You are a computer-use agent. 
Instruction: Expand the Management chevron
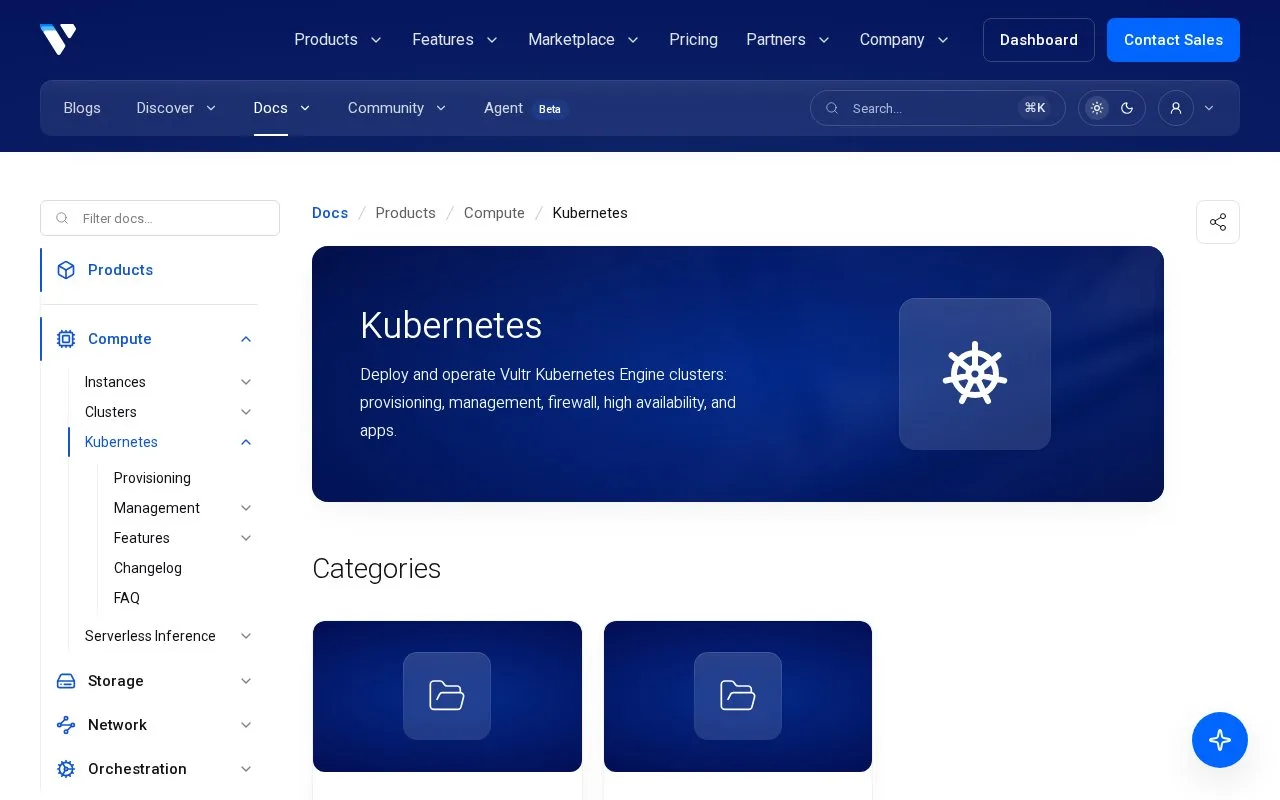246,508
